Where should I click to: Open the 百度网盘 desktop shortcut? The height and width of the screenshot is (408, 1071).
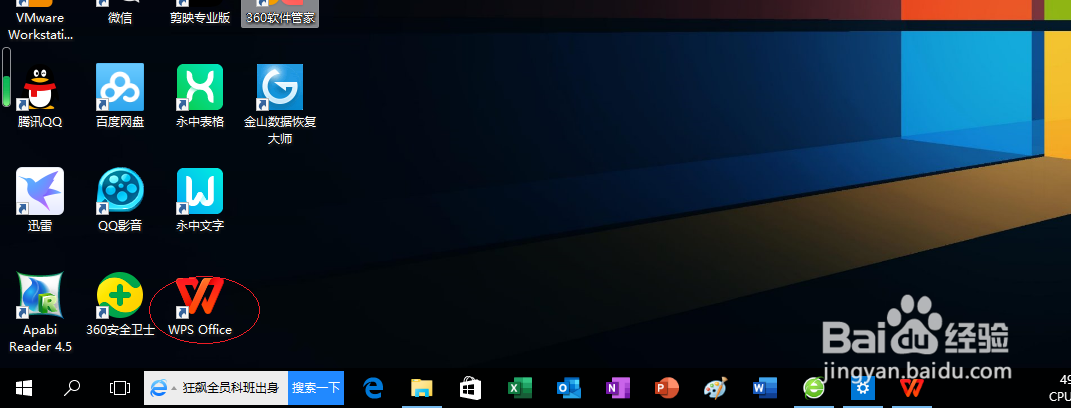(x=120, y=87)
